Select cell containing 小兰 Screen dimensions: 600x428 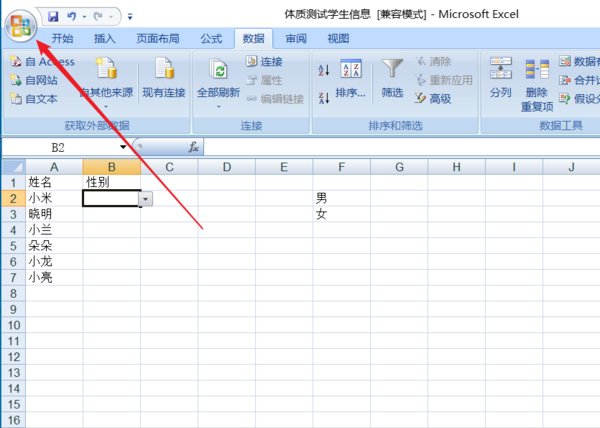coord(54,230)
